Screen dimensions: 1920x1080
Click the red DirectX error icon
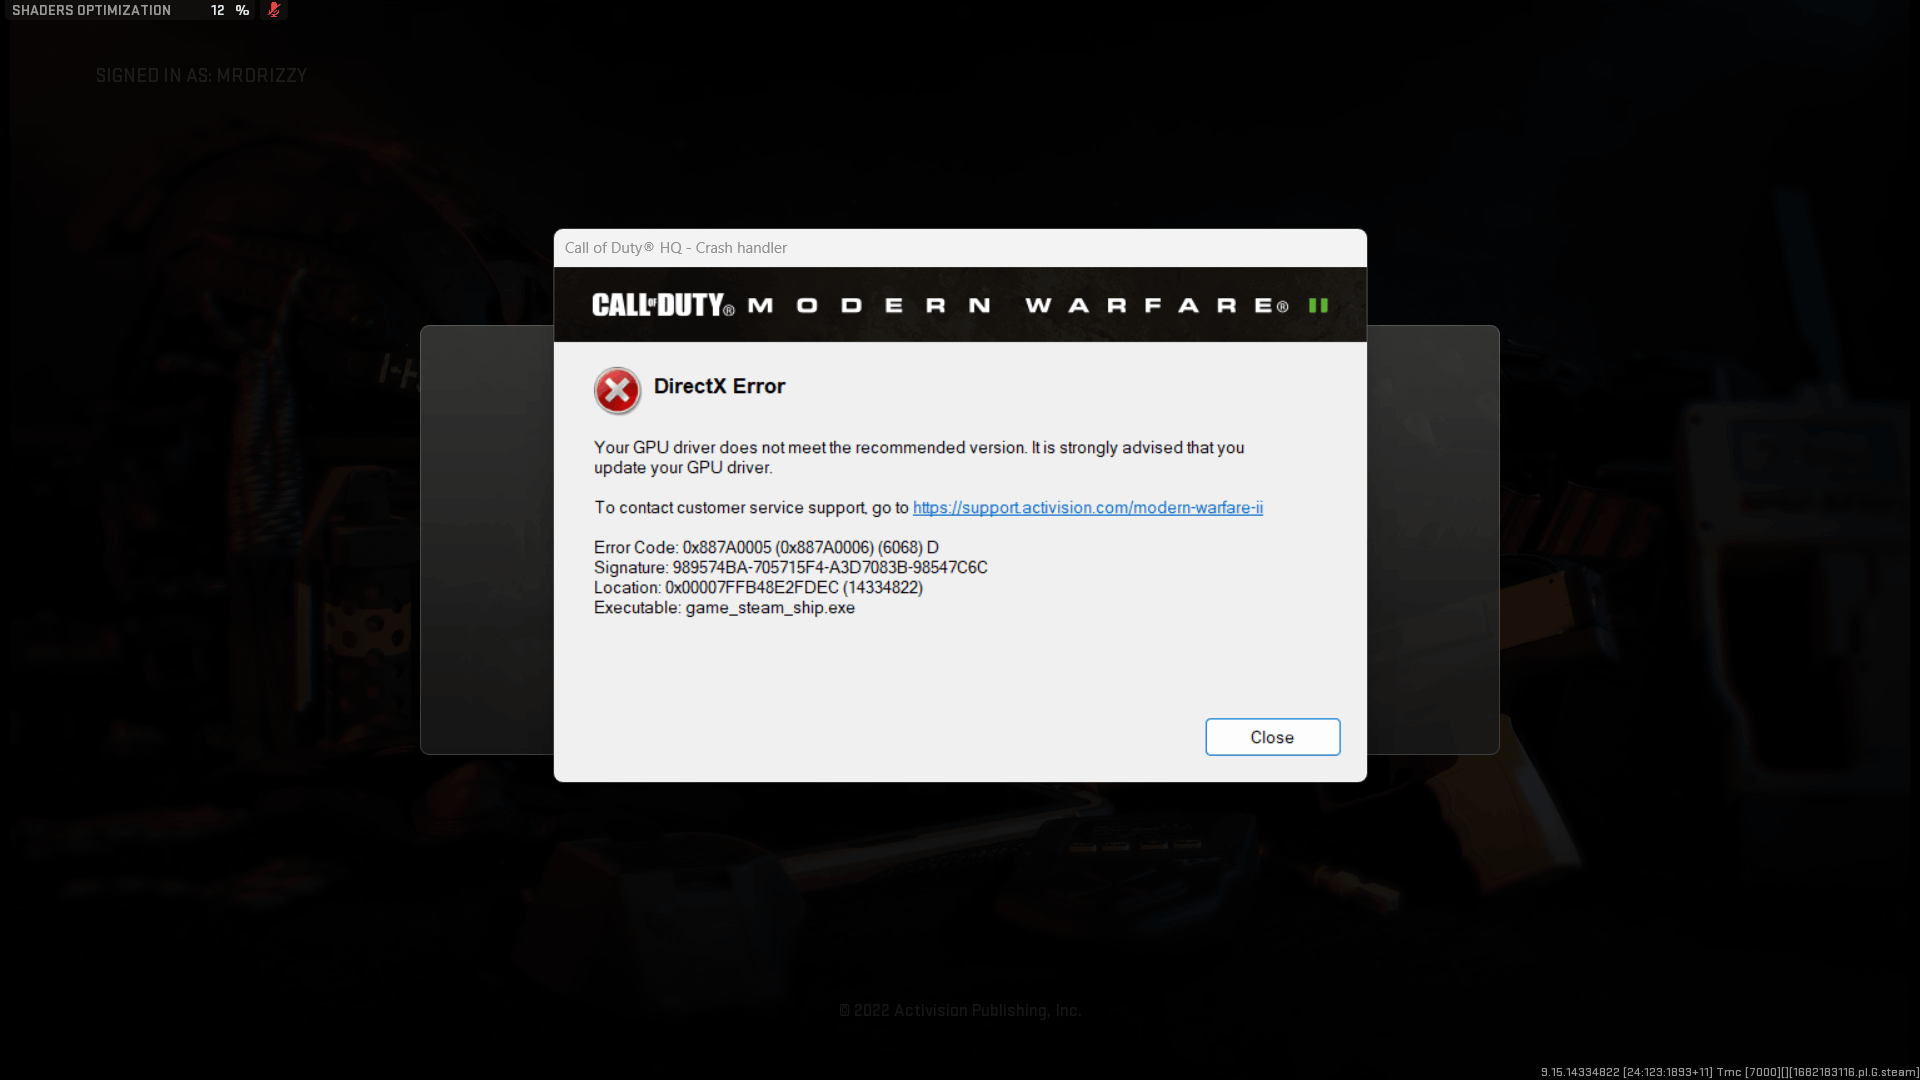(x=617, y=391)
